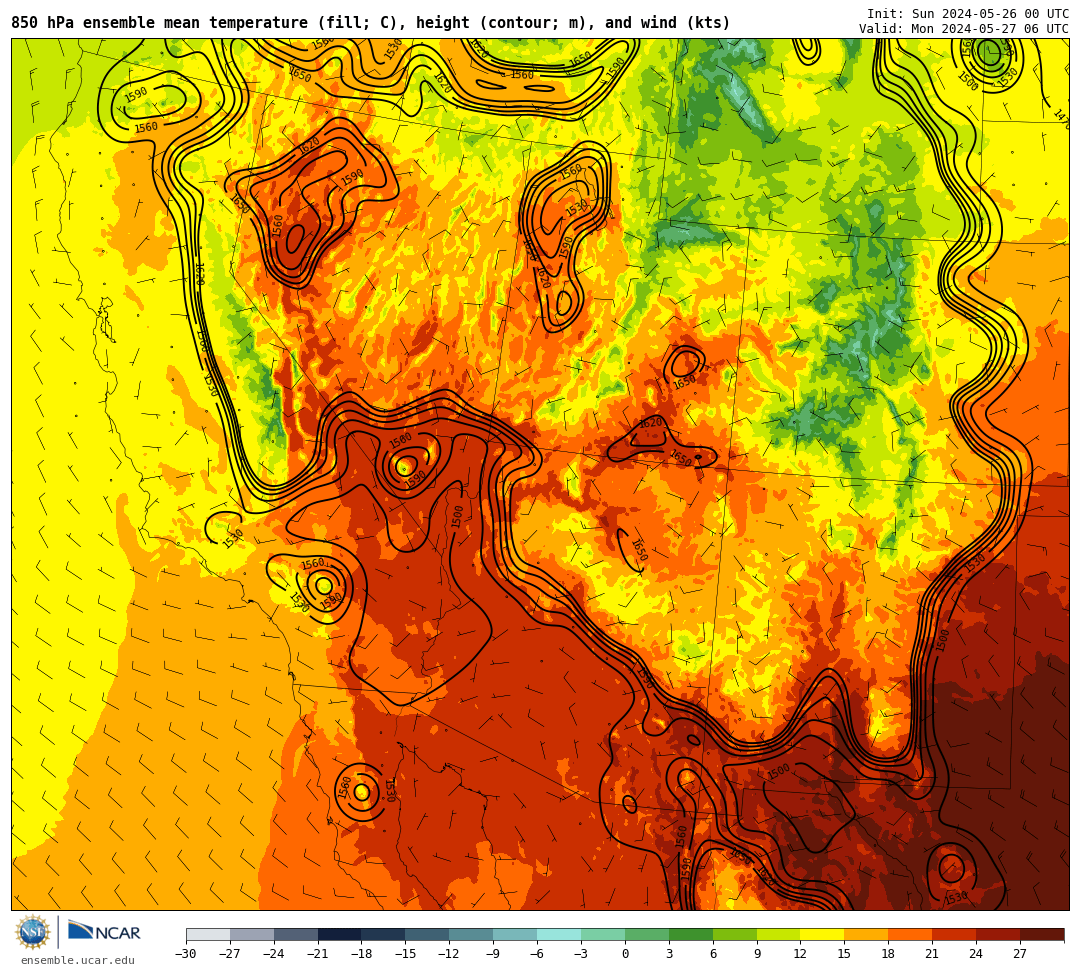
Task: Pick the olive green 6 to 9 colorbar segment
Action: pos(735,934)
